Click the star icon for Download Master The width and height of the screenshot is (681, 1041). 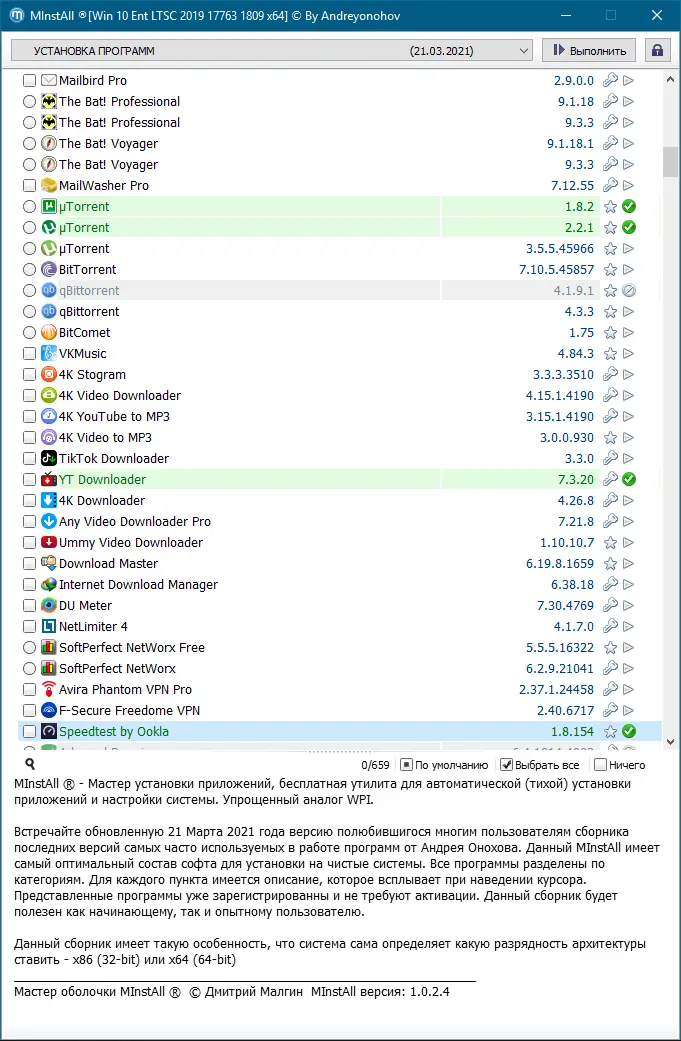[x=610, y=564]
